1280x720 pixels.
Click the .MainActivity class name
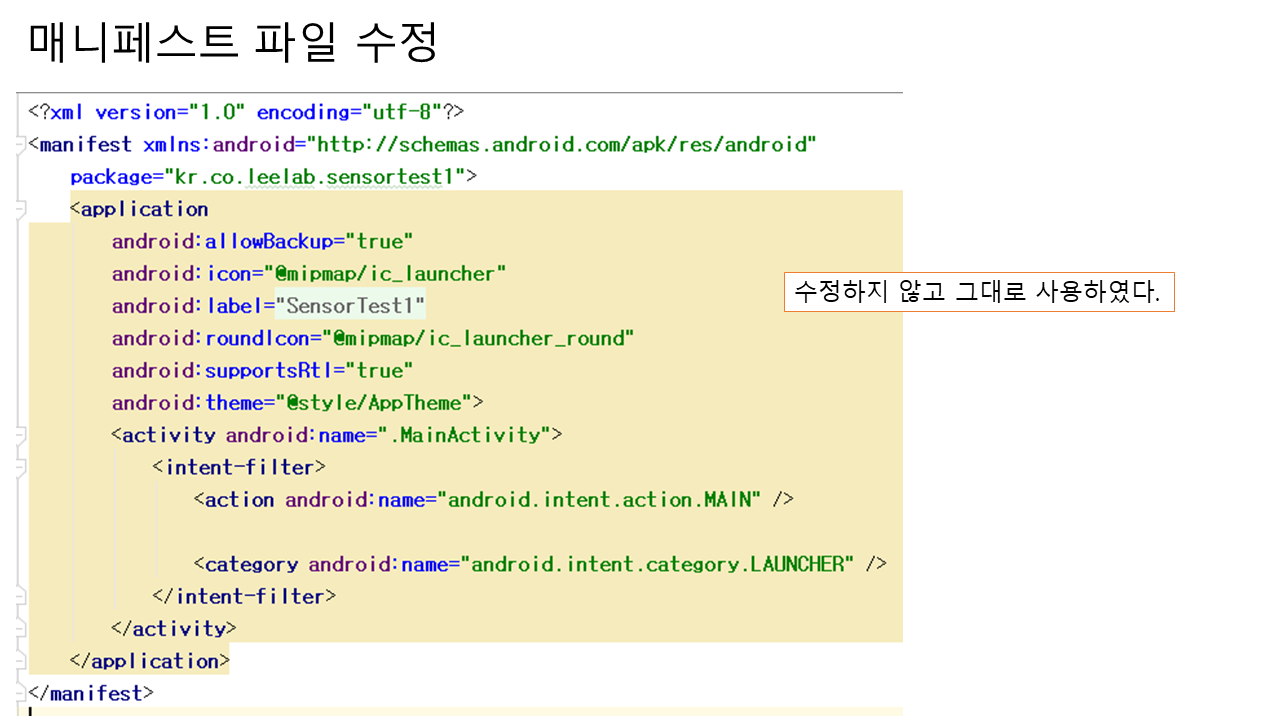point(465,435)
